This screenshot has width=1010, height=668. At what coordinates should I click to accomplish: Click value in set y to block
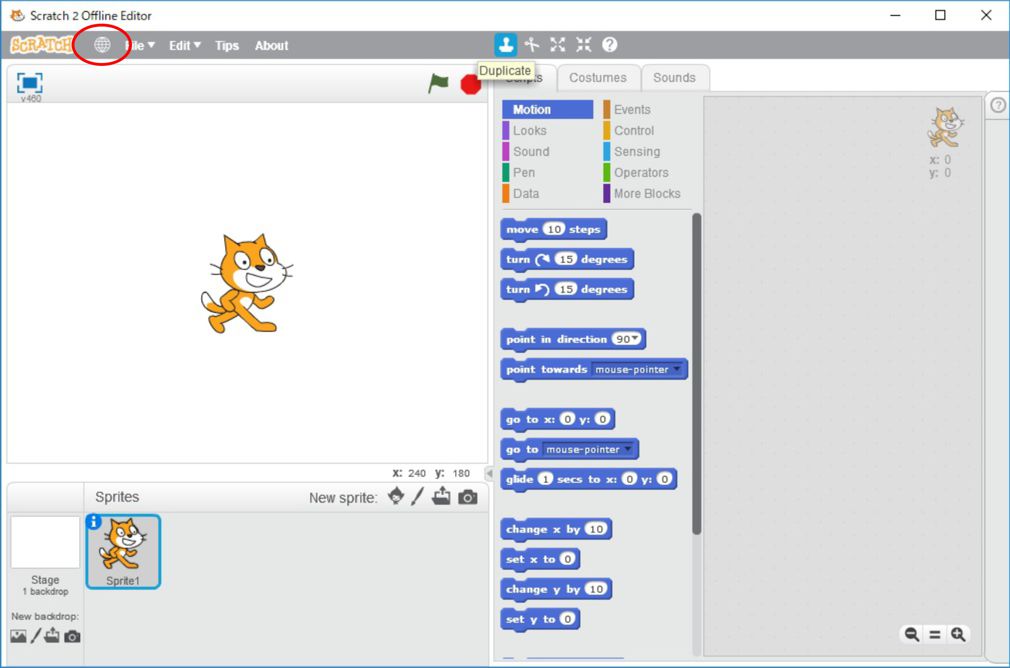click(x=567, y=619)
